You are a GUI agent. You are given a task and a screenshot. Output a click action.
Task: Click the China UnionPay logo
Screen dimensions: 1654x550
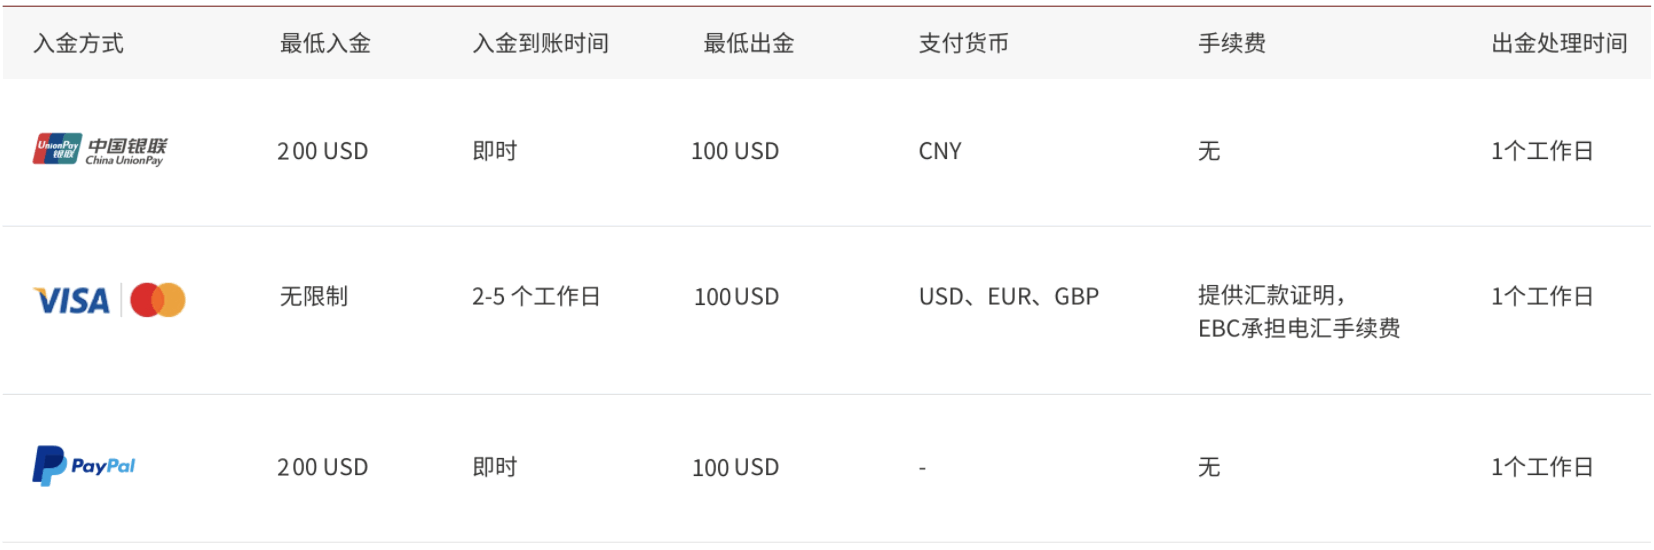pos(100,150)
